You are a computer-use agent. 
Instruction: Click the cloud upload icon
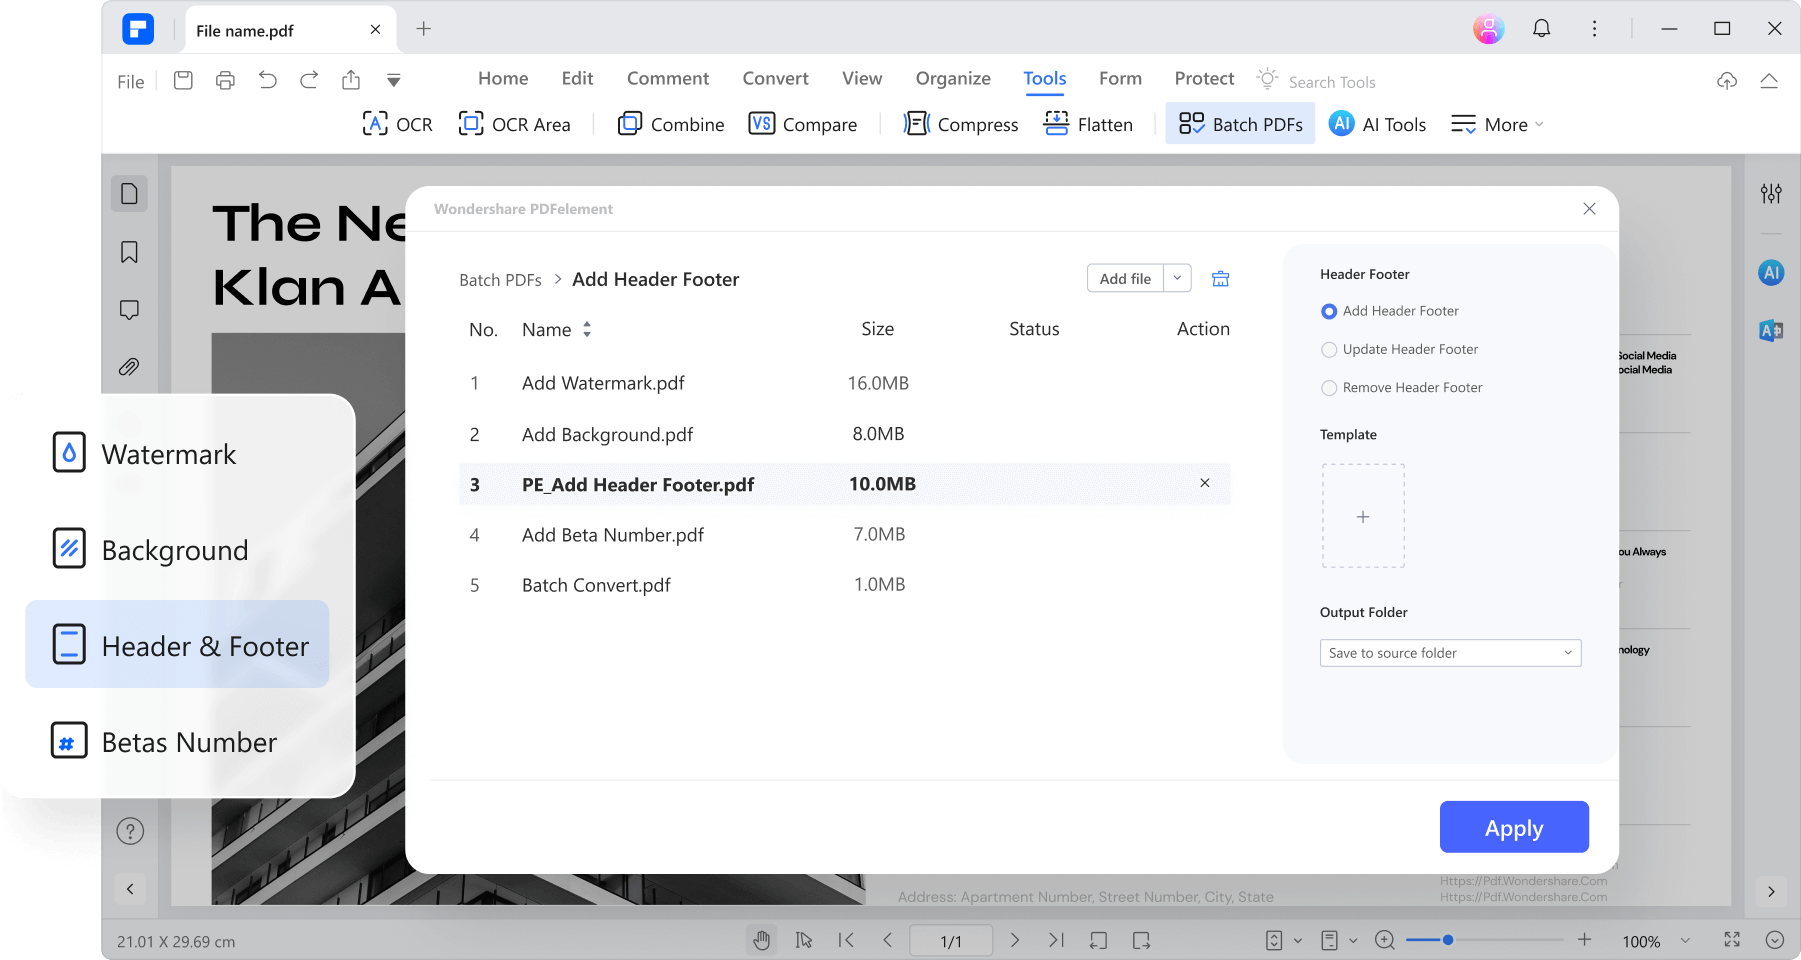(1727, 81)
